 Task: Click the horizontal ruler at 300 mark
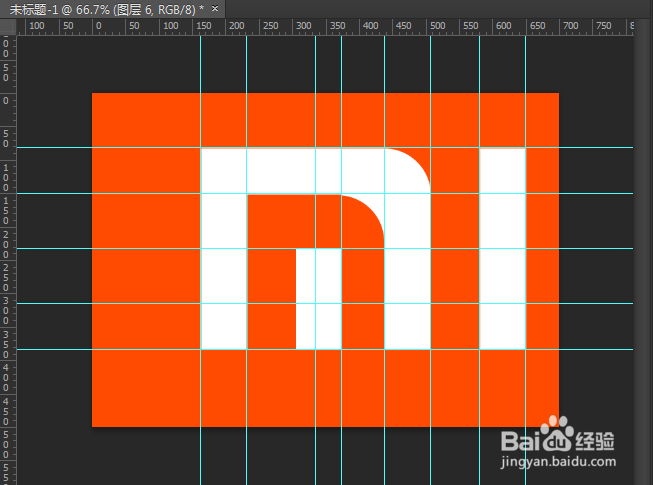[x=303, y=26]
